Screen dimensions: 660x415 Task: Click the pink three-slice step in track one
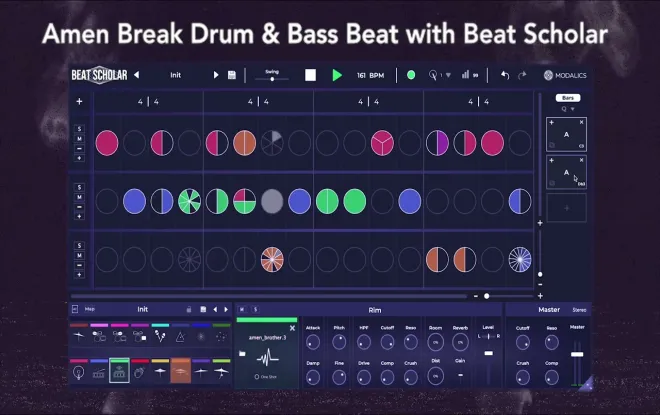point(382,143)
